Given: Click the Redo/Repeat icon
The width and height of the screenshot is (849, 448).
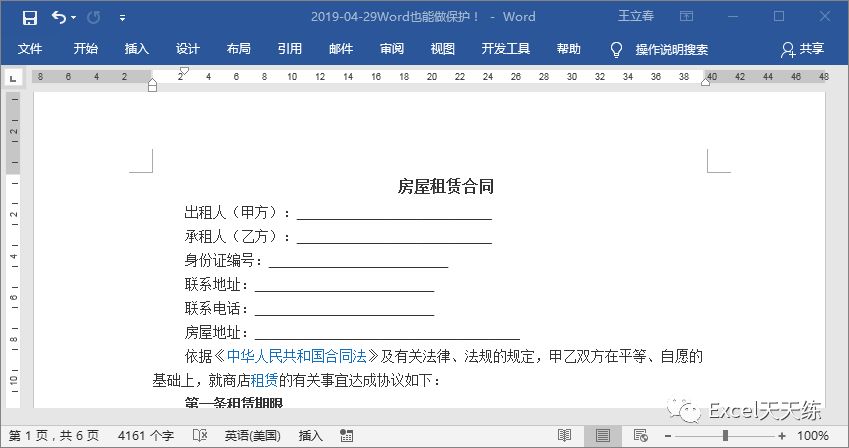Looking at the screenshot, I should [94, 18].
